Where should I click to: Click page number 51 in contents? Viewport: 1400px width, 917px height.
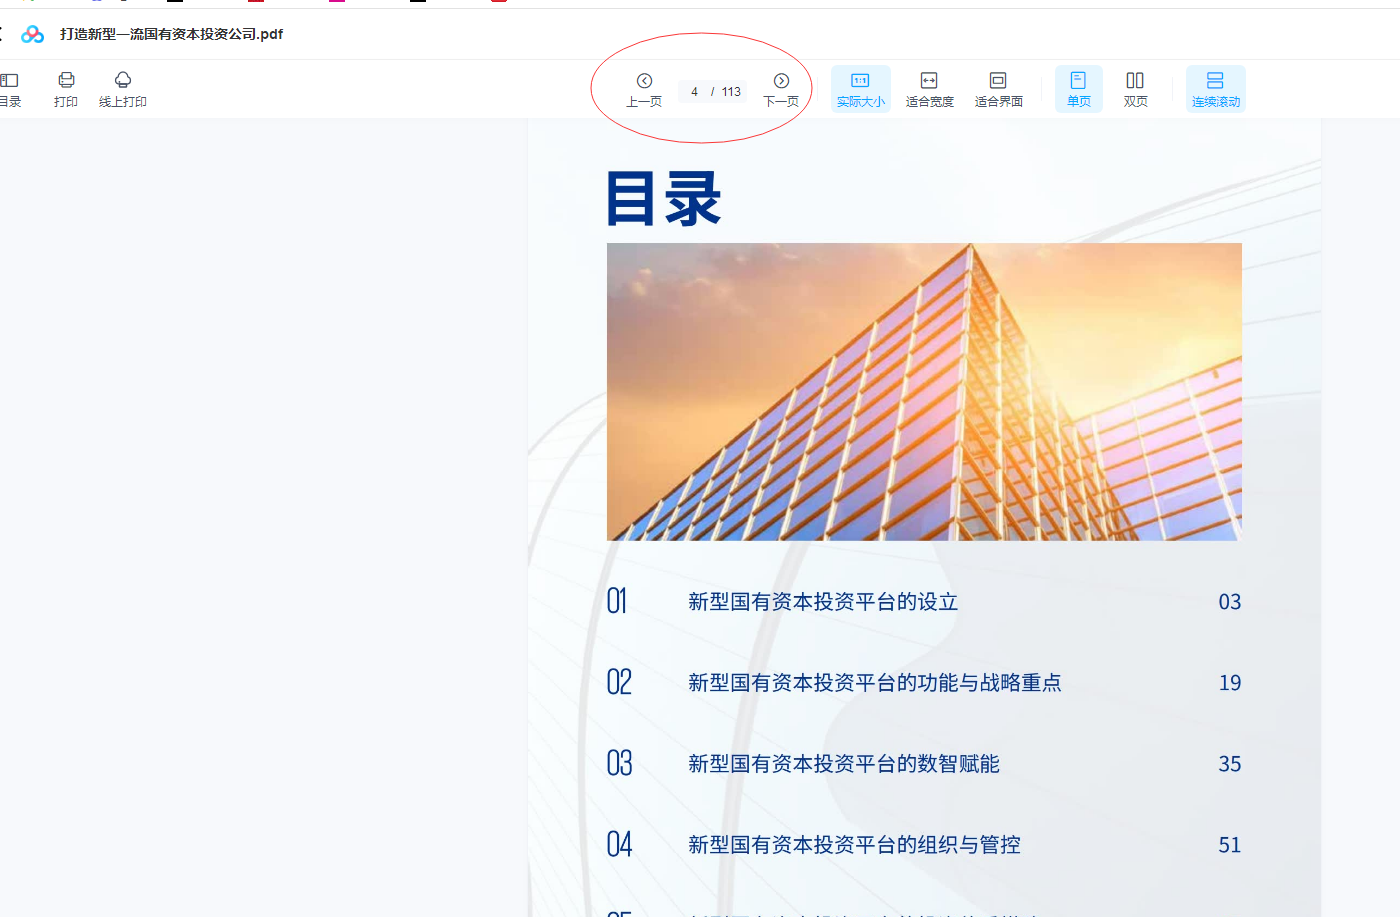tap(1229, 845)
